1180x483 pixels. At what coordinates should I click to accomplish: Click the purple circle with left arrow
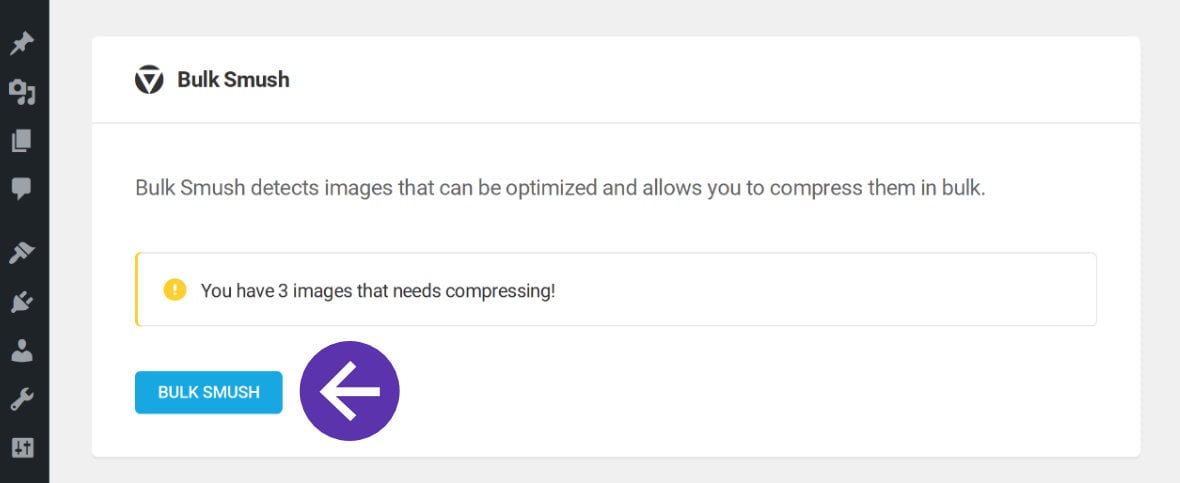tap(349, 391)
